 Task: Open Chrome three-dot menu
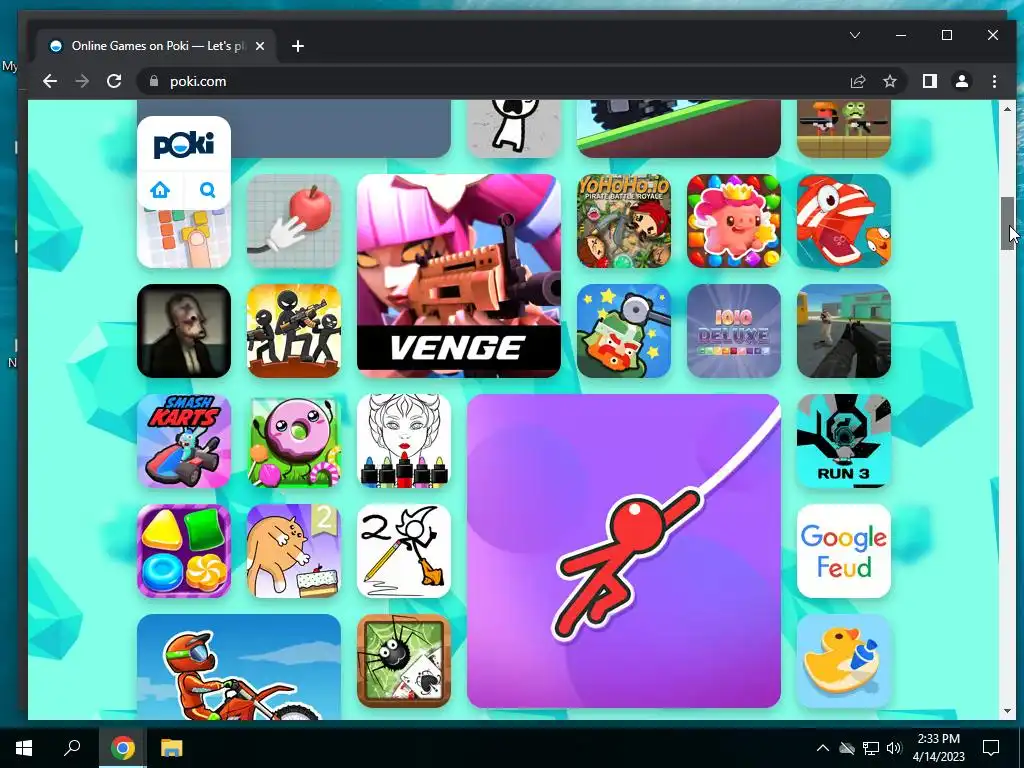(x=994, y=81)
